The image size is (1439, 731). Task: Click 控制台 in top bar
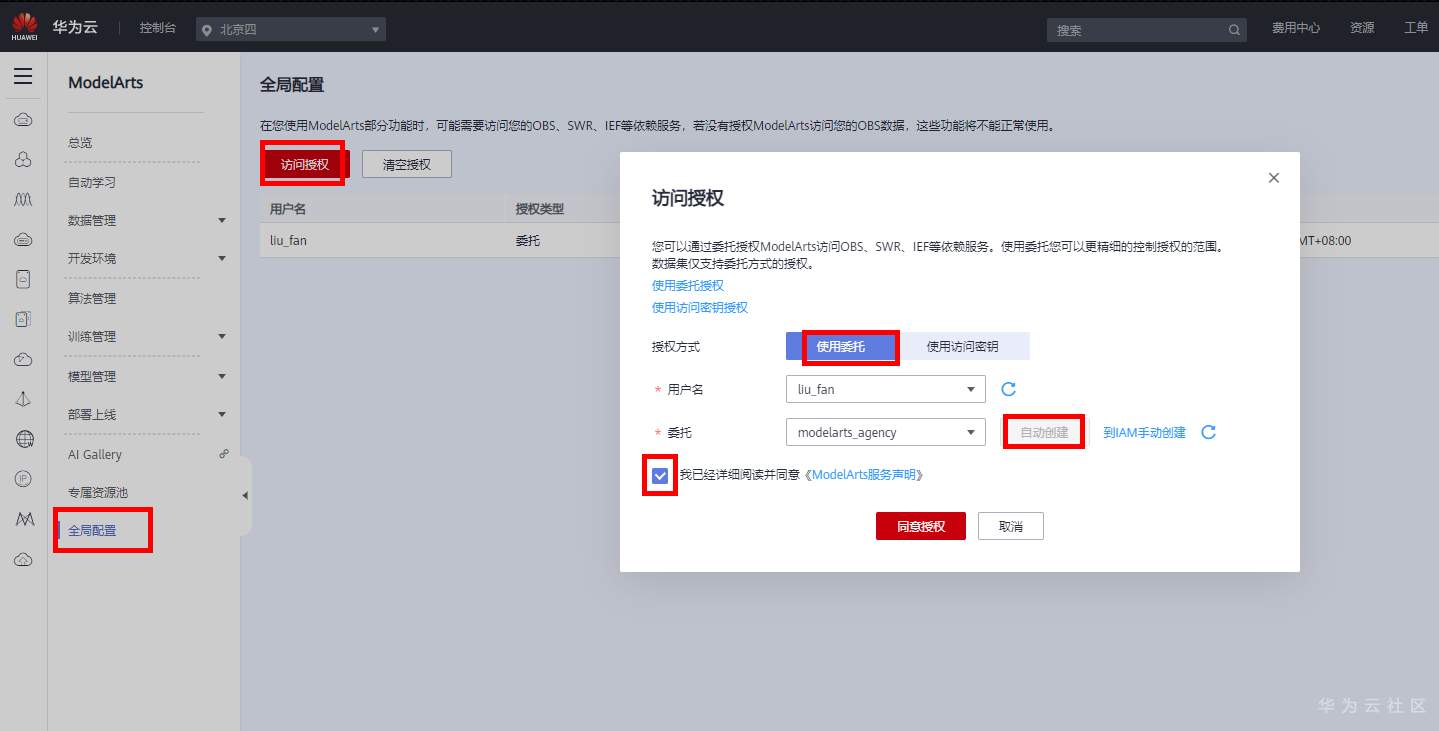pyautogui.click(x=158, y=28)
